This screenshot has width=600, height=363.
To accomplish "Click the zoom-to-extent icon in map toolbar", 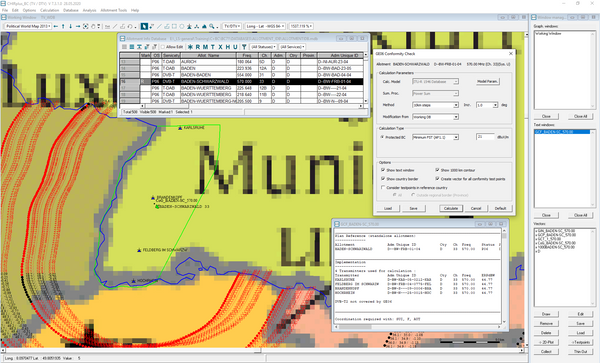I will click(x=85, y=26).
